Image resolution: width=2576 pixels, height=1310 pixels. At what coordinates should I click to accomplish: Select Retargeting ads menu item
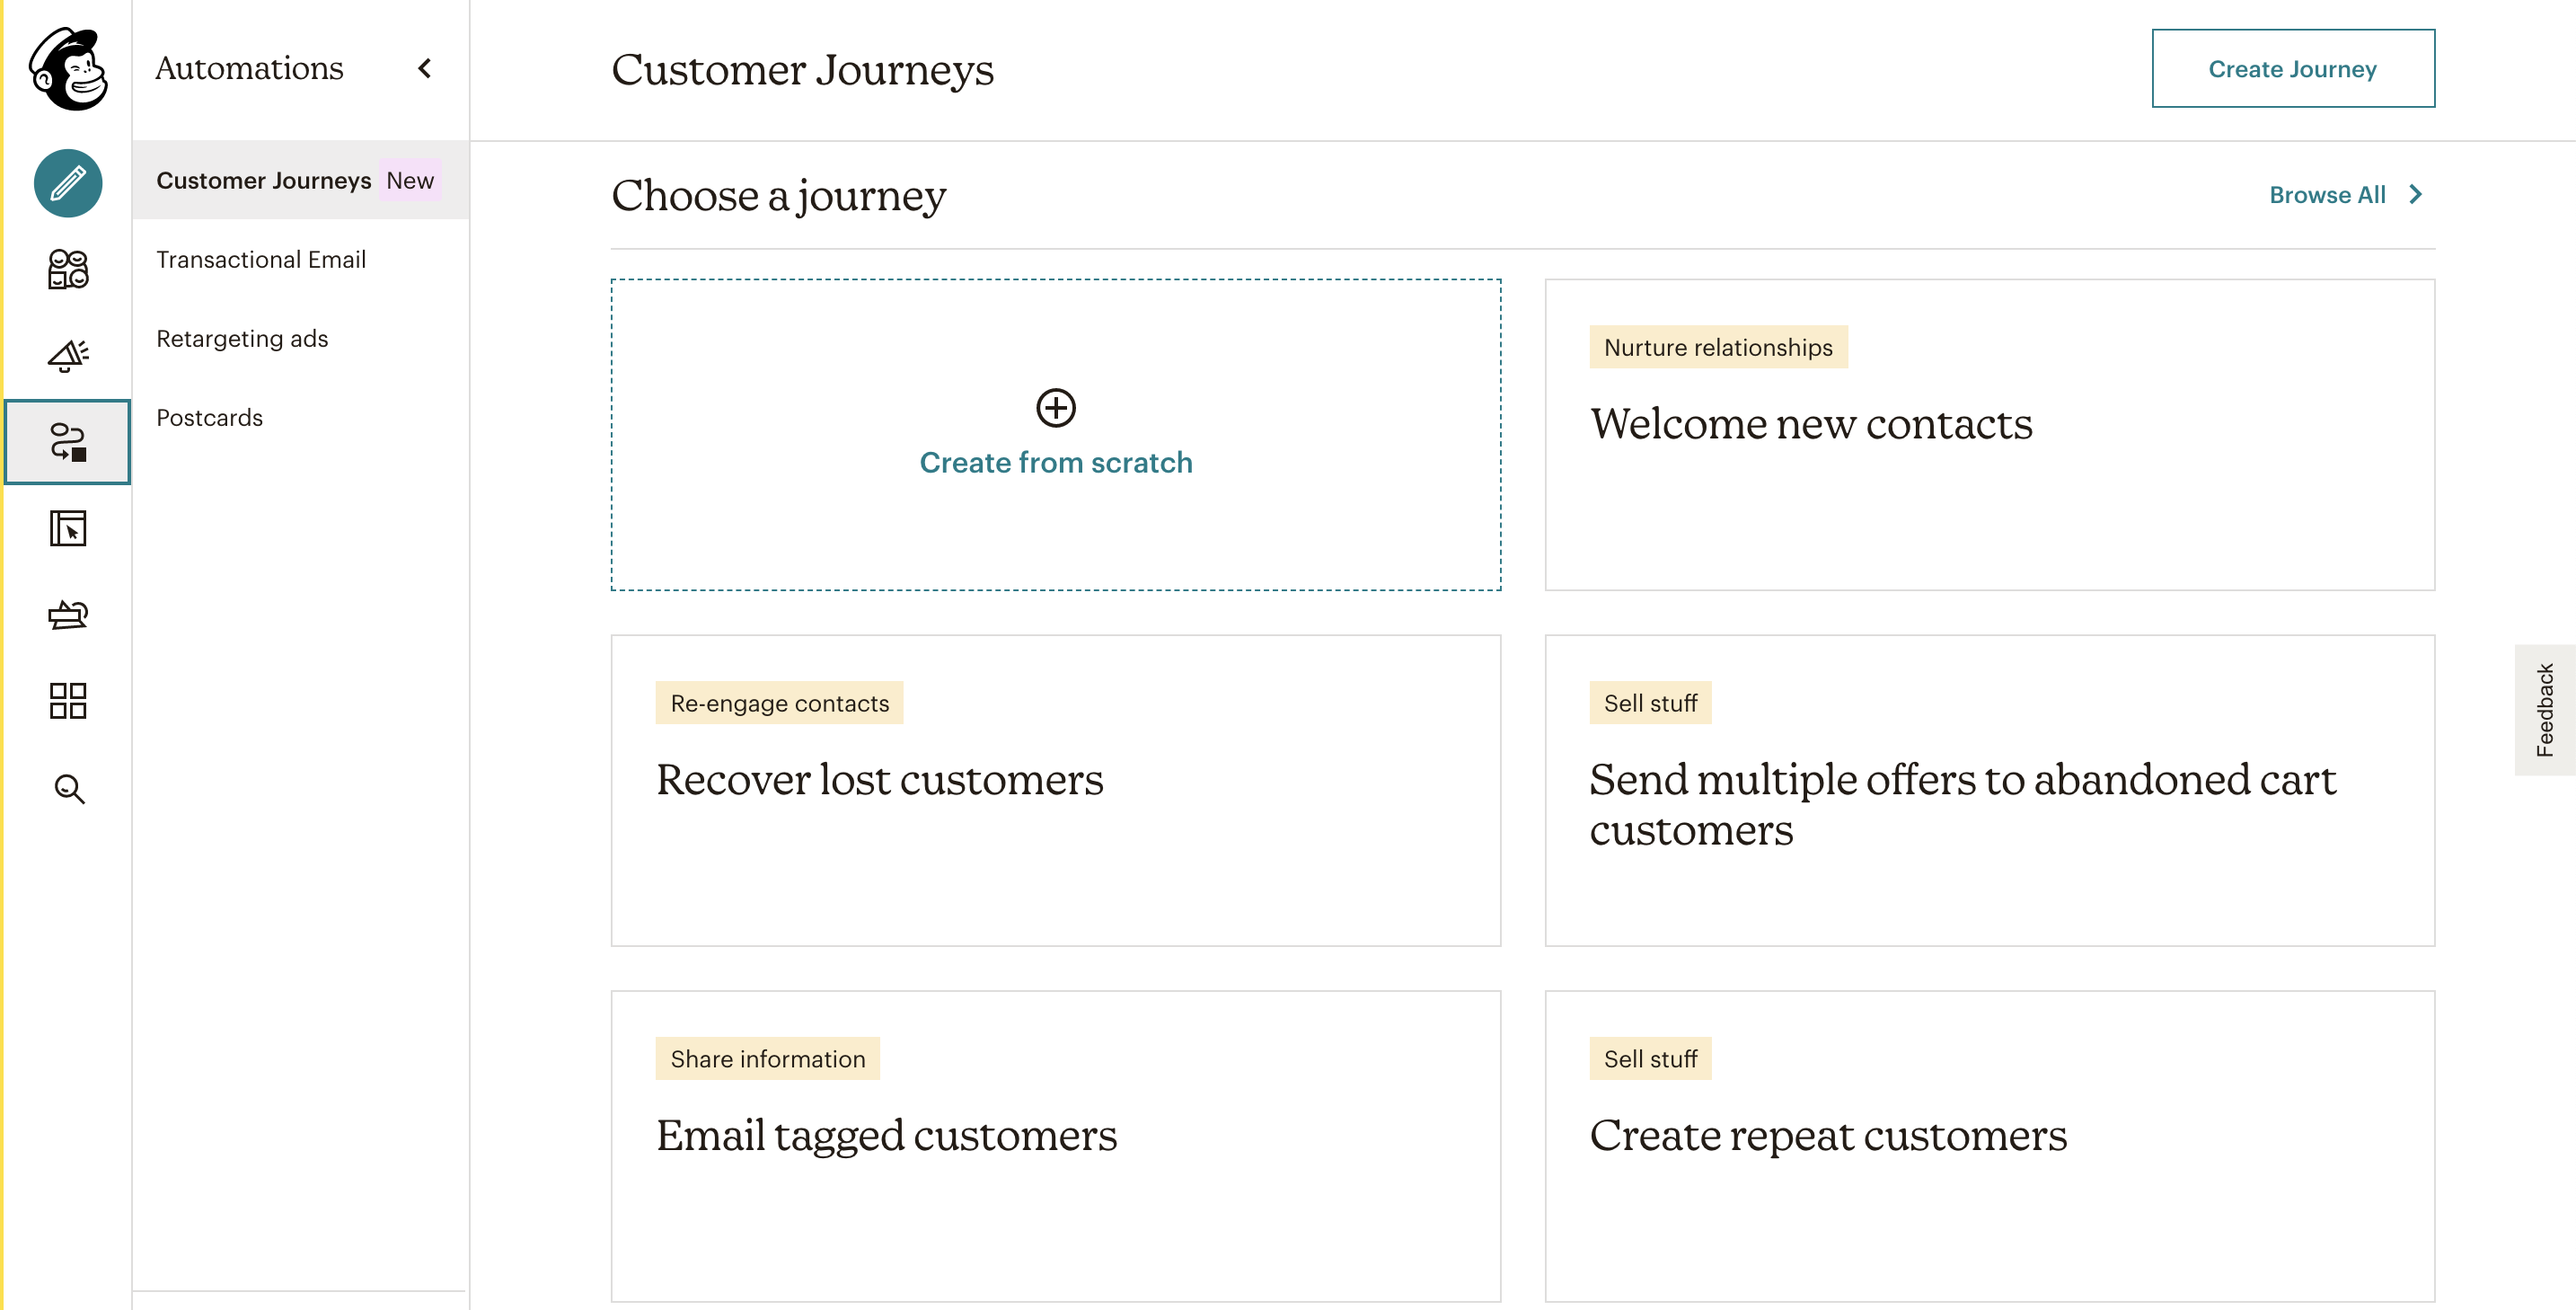click(x=242, y=338)
